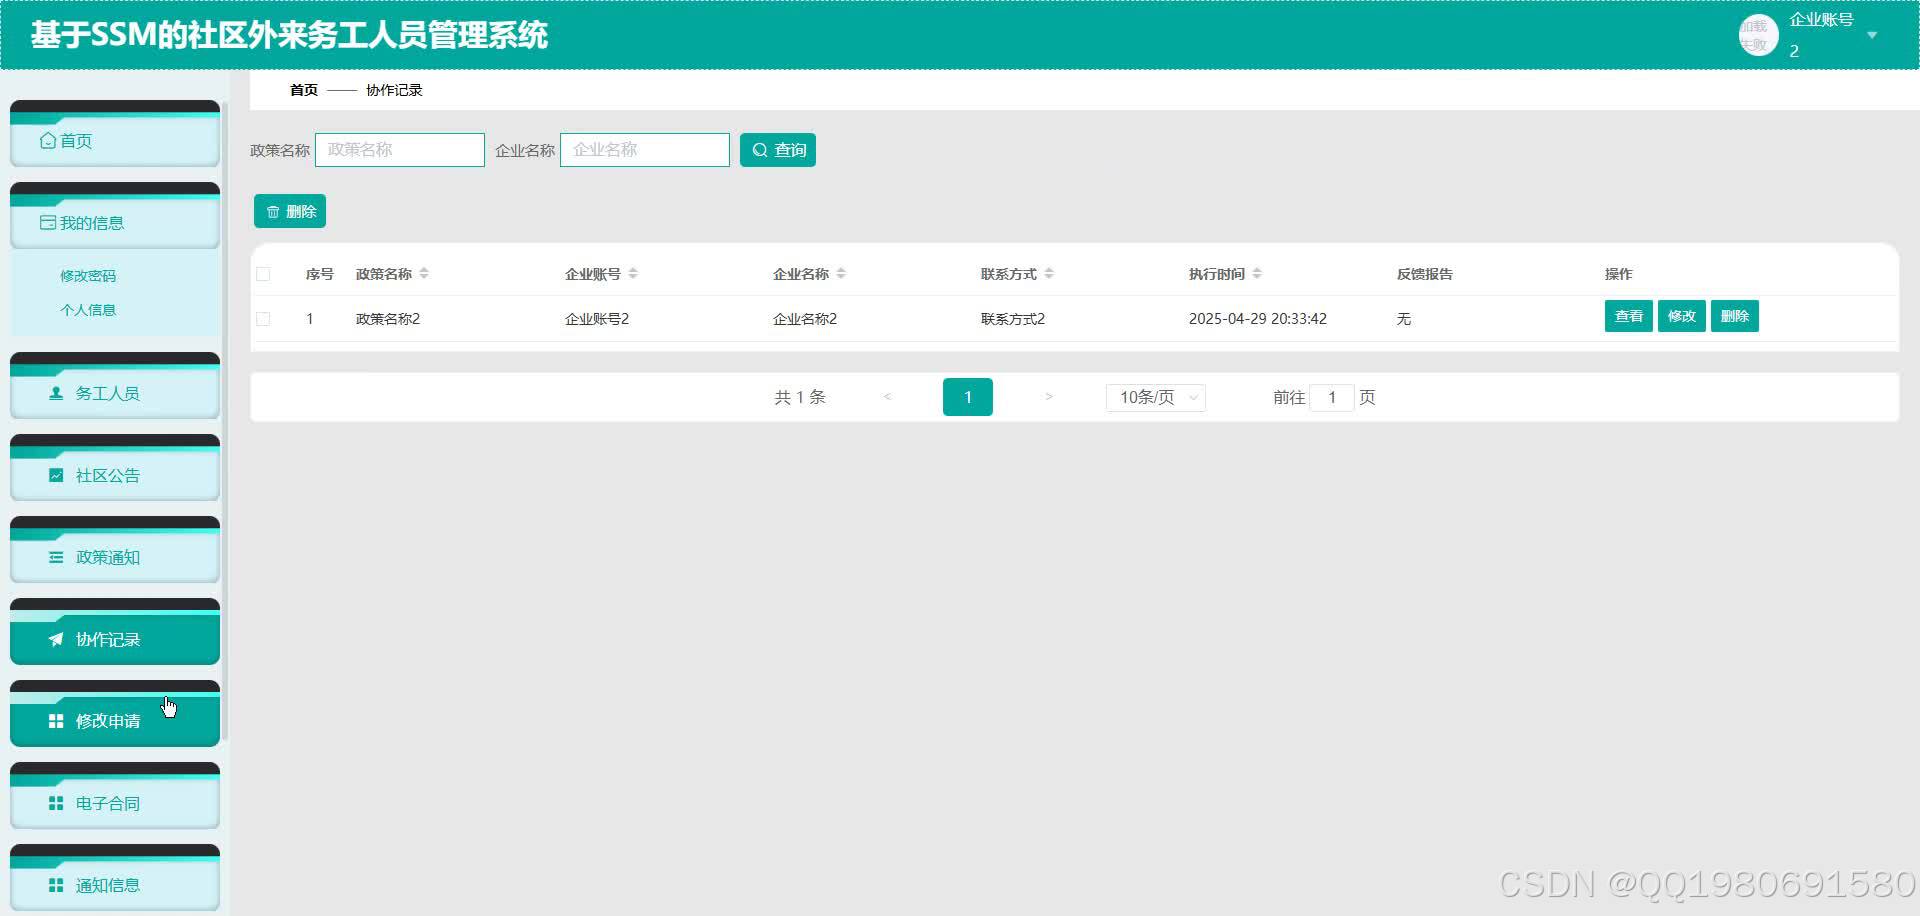Open 修改密码 submenu item

click(x=88, y=276)
